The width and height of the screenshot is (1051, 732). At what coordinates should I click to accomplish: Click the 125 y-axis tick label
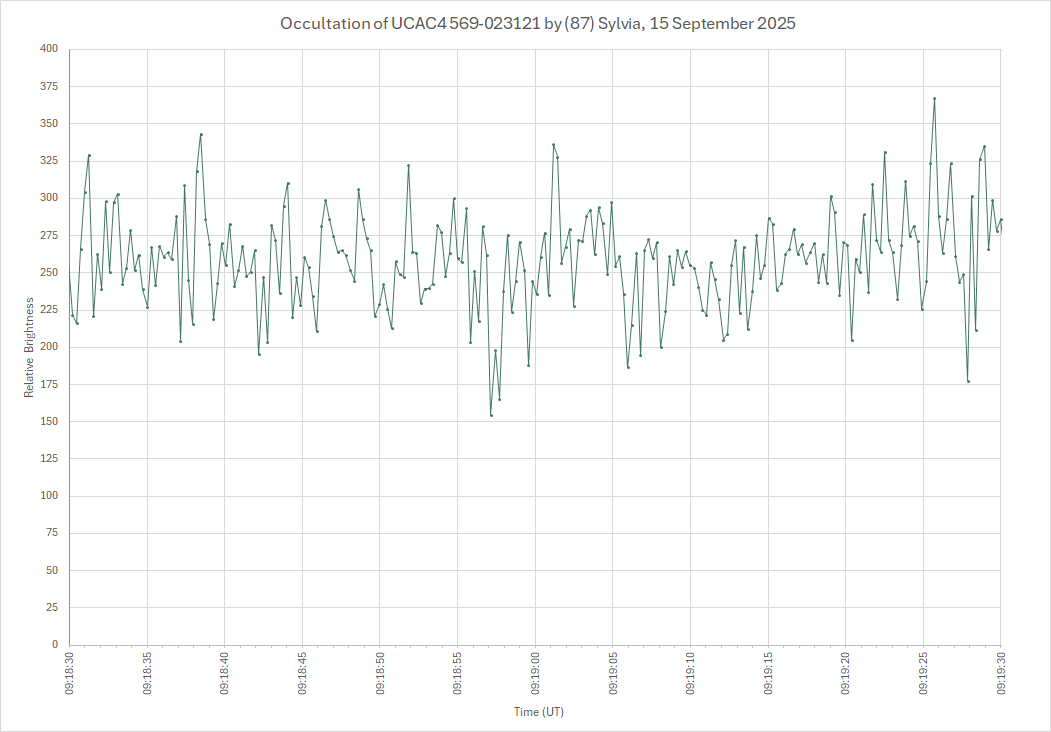[49, 459]
